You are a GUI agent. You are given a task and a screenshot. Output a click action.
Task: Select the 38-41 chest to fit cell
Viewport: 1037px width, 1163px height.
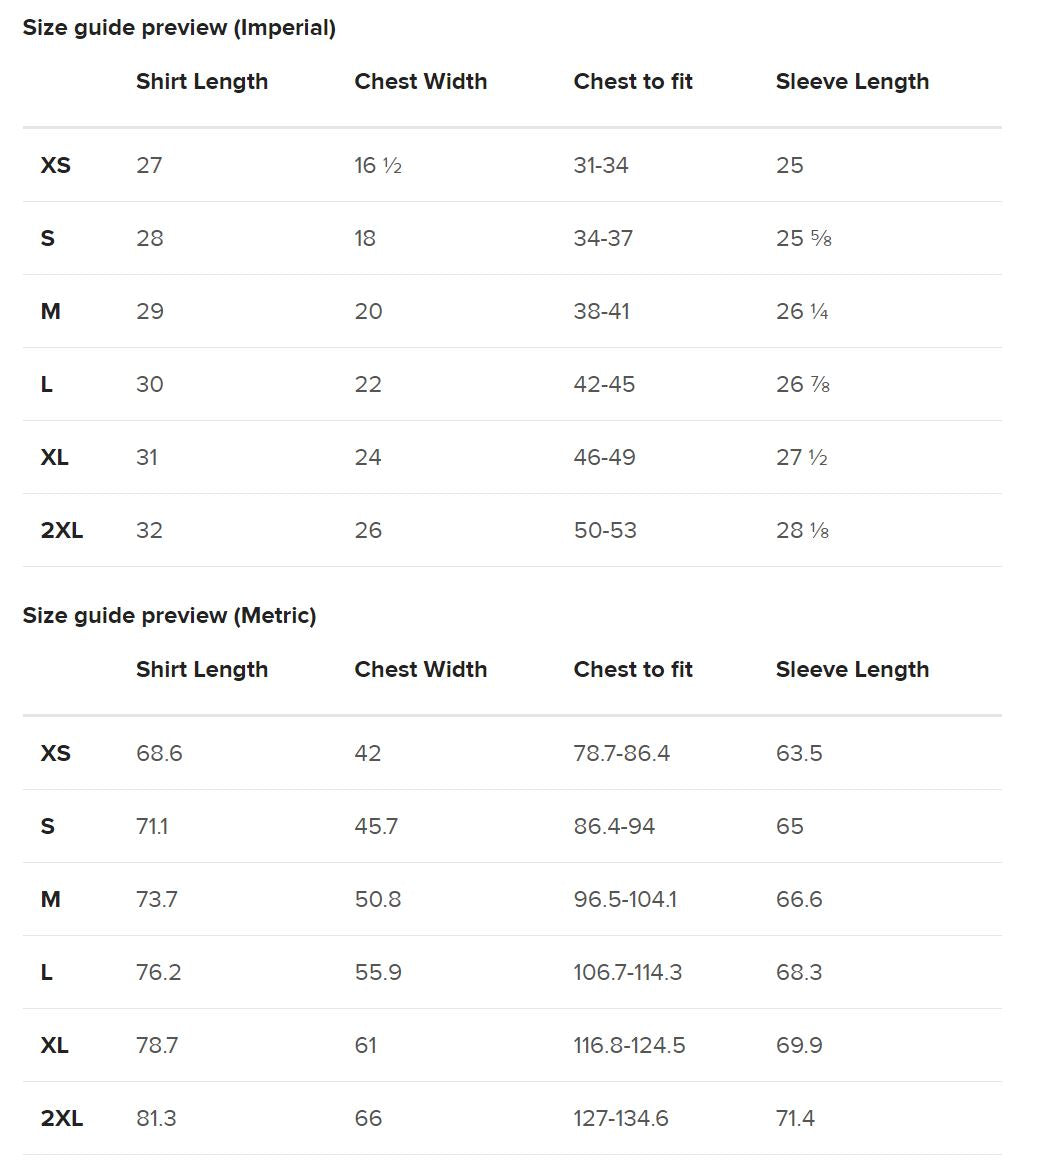[602, 312]
